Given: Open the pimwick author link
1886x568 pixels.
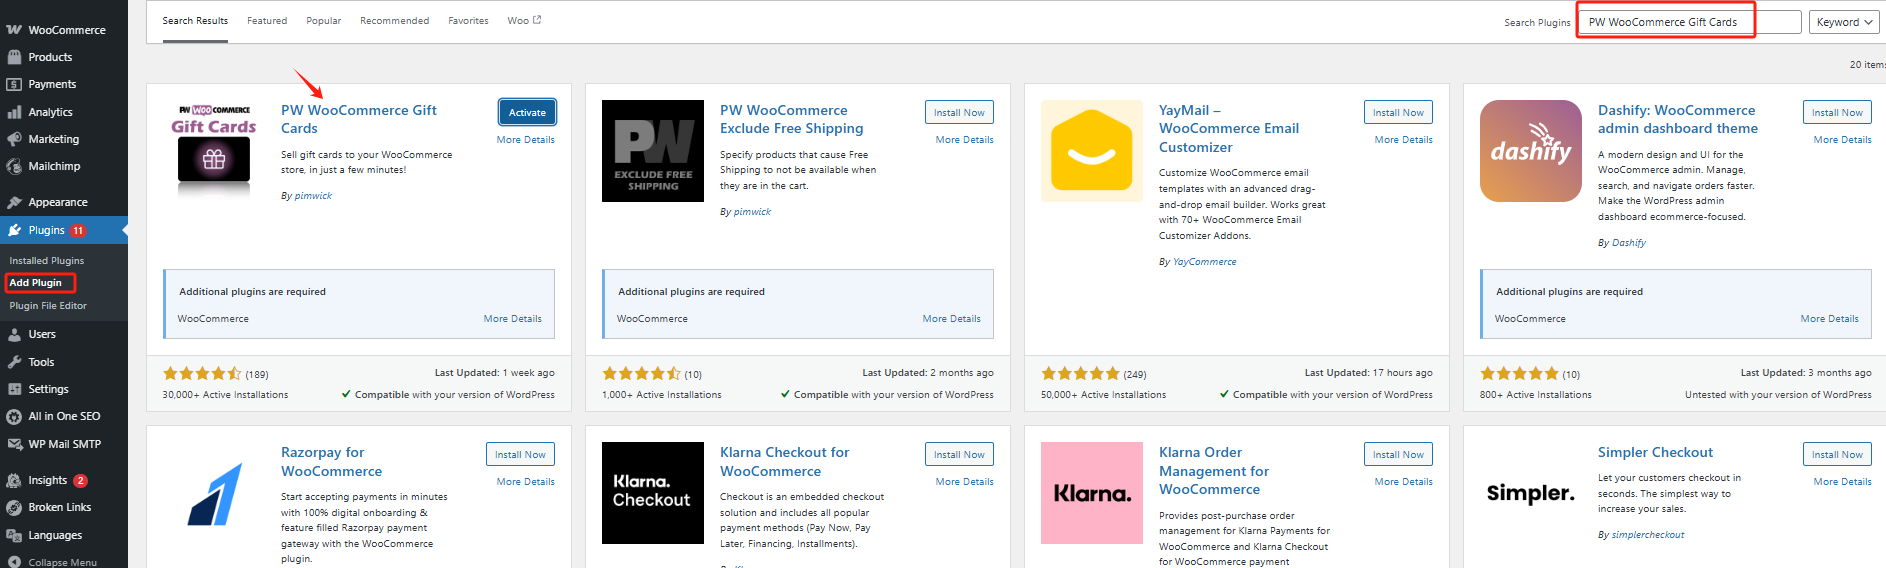Looking at the screenshot, I should point(313,196).
